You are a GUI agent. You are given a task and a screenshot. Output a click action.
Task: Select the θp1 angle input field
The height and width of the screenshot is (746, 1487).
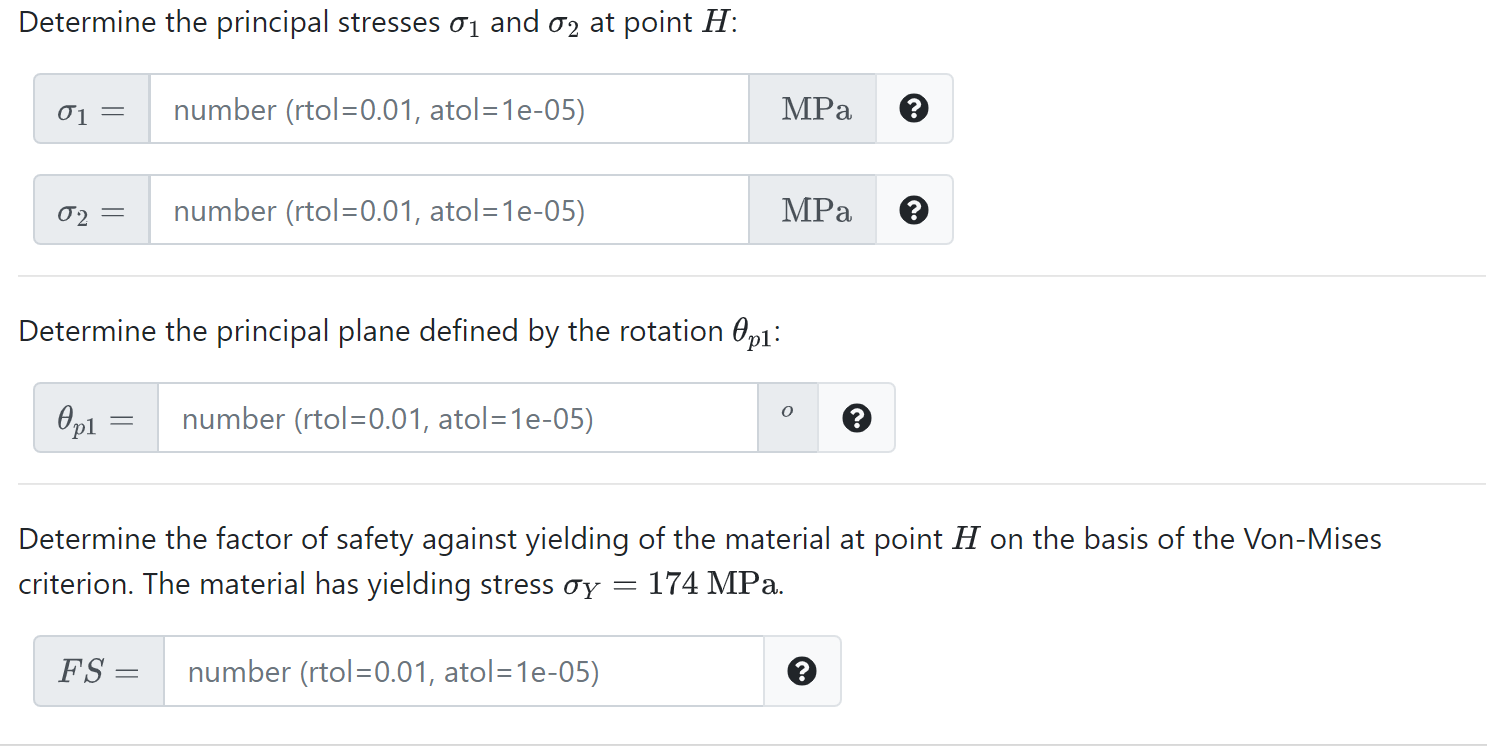(456, 419)
